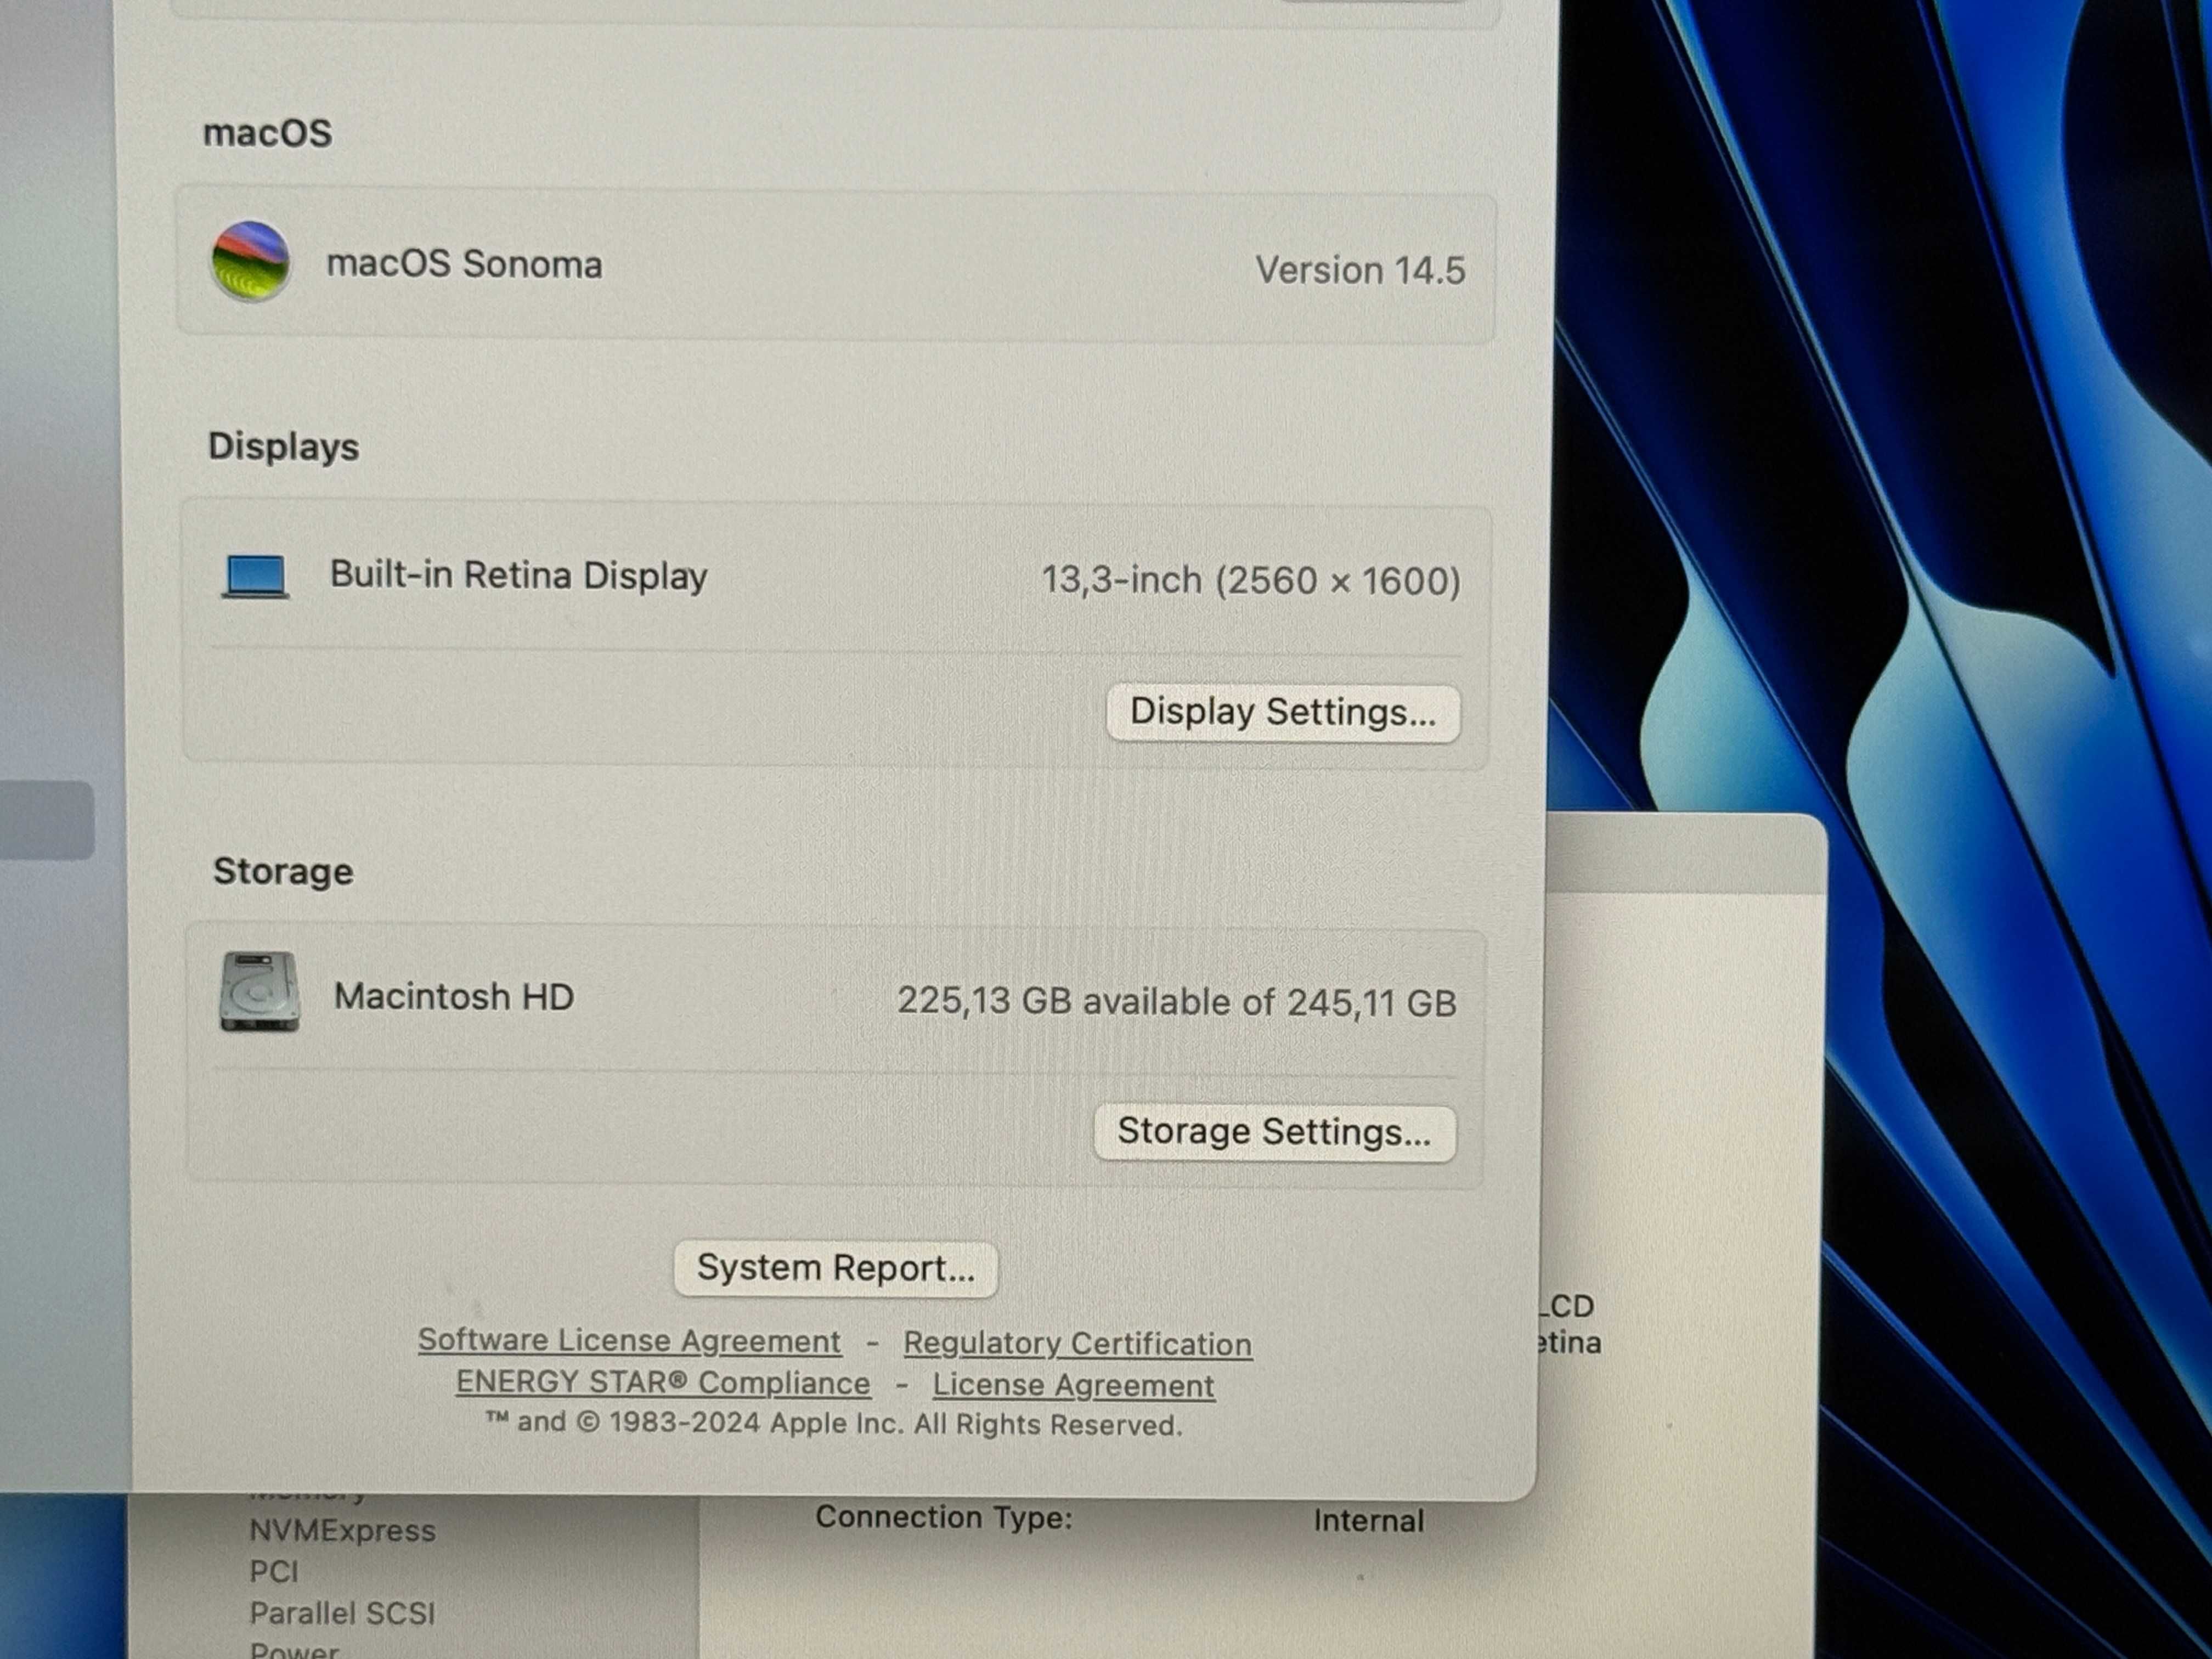This screenshot has height=1659, width=2212.
Task: Open the ENERGY STAR Compliance link
Action: point(663,1383)
